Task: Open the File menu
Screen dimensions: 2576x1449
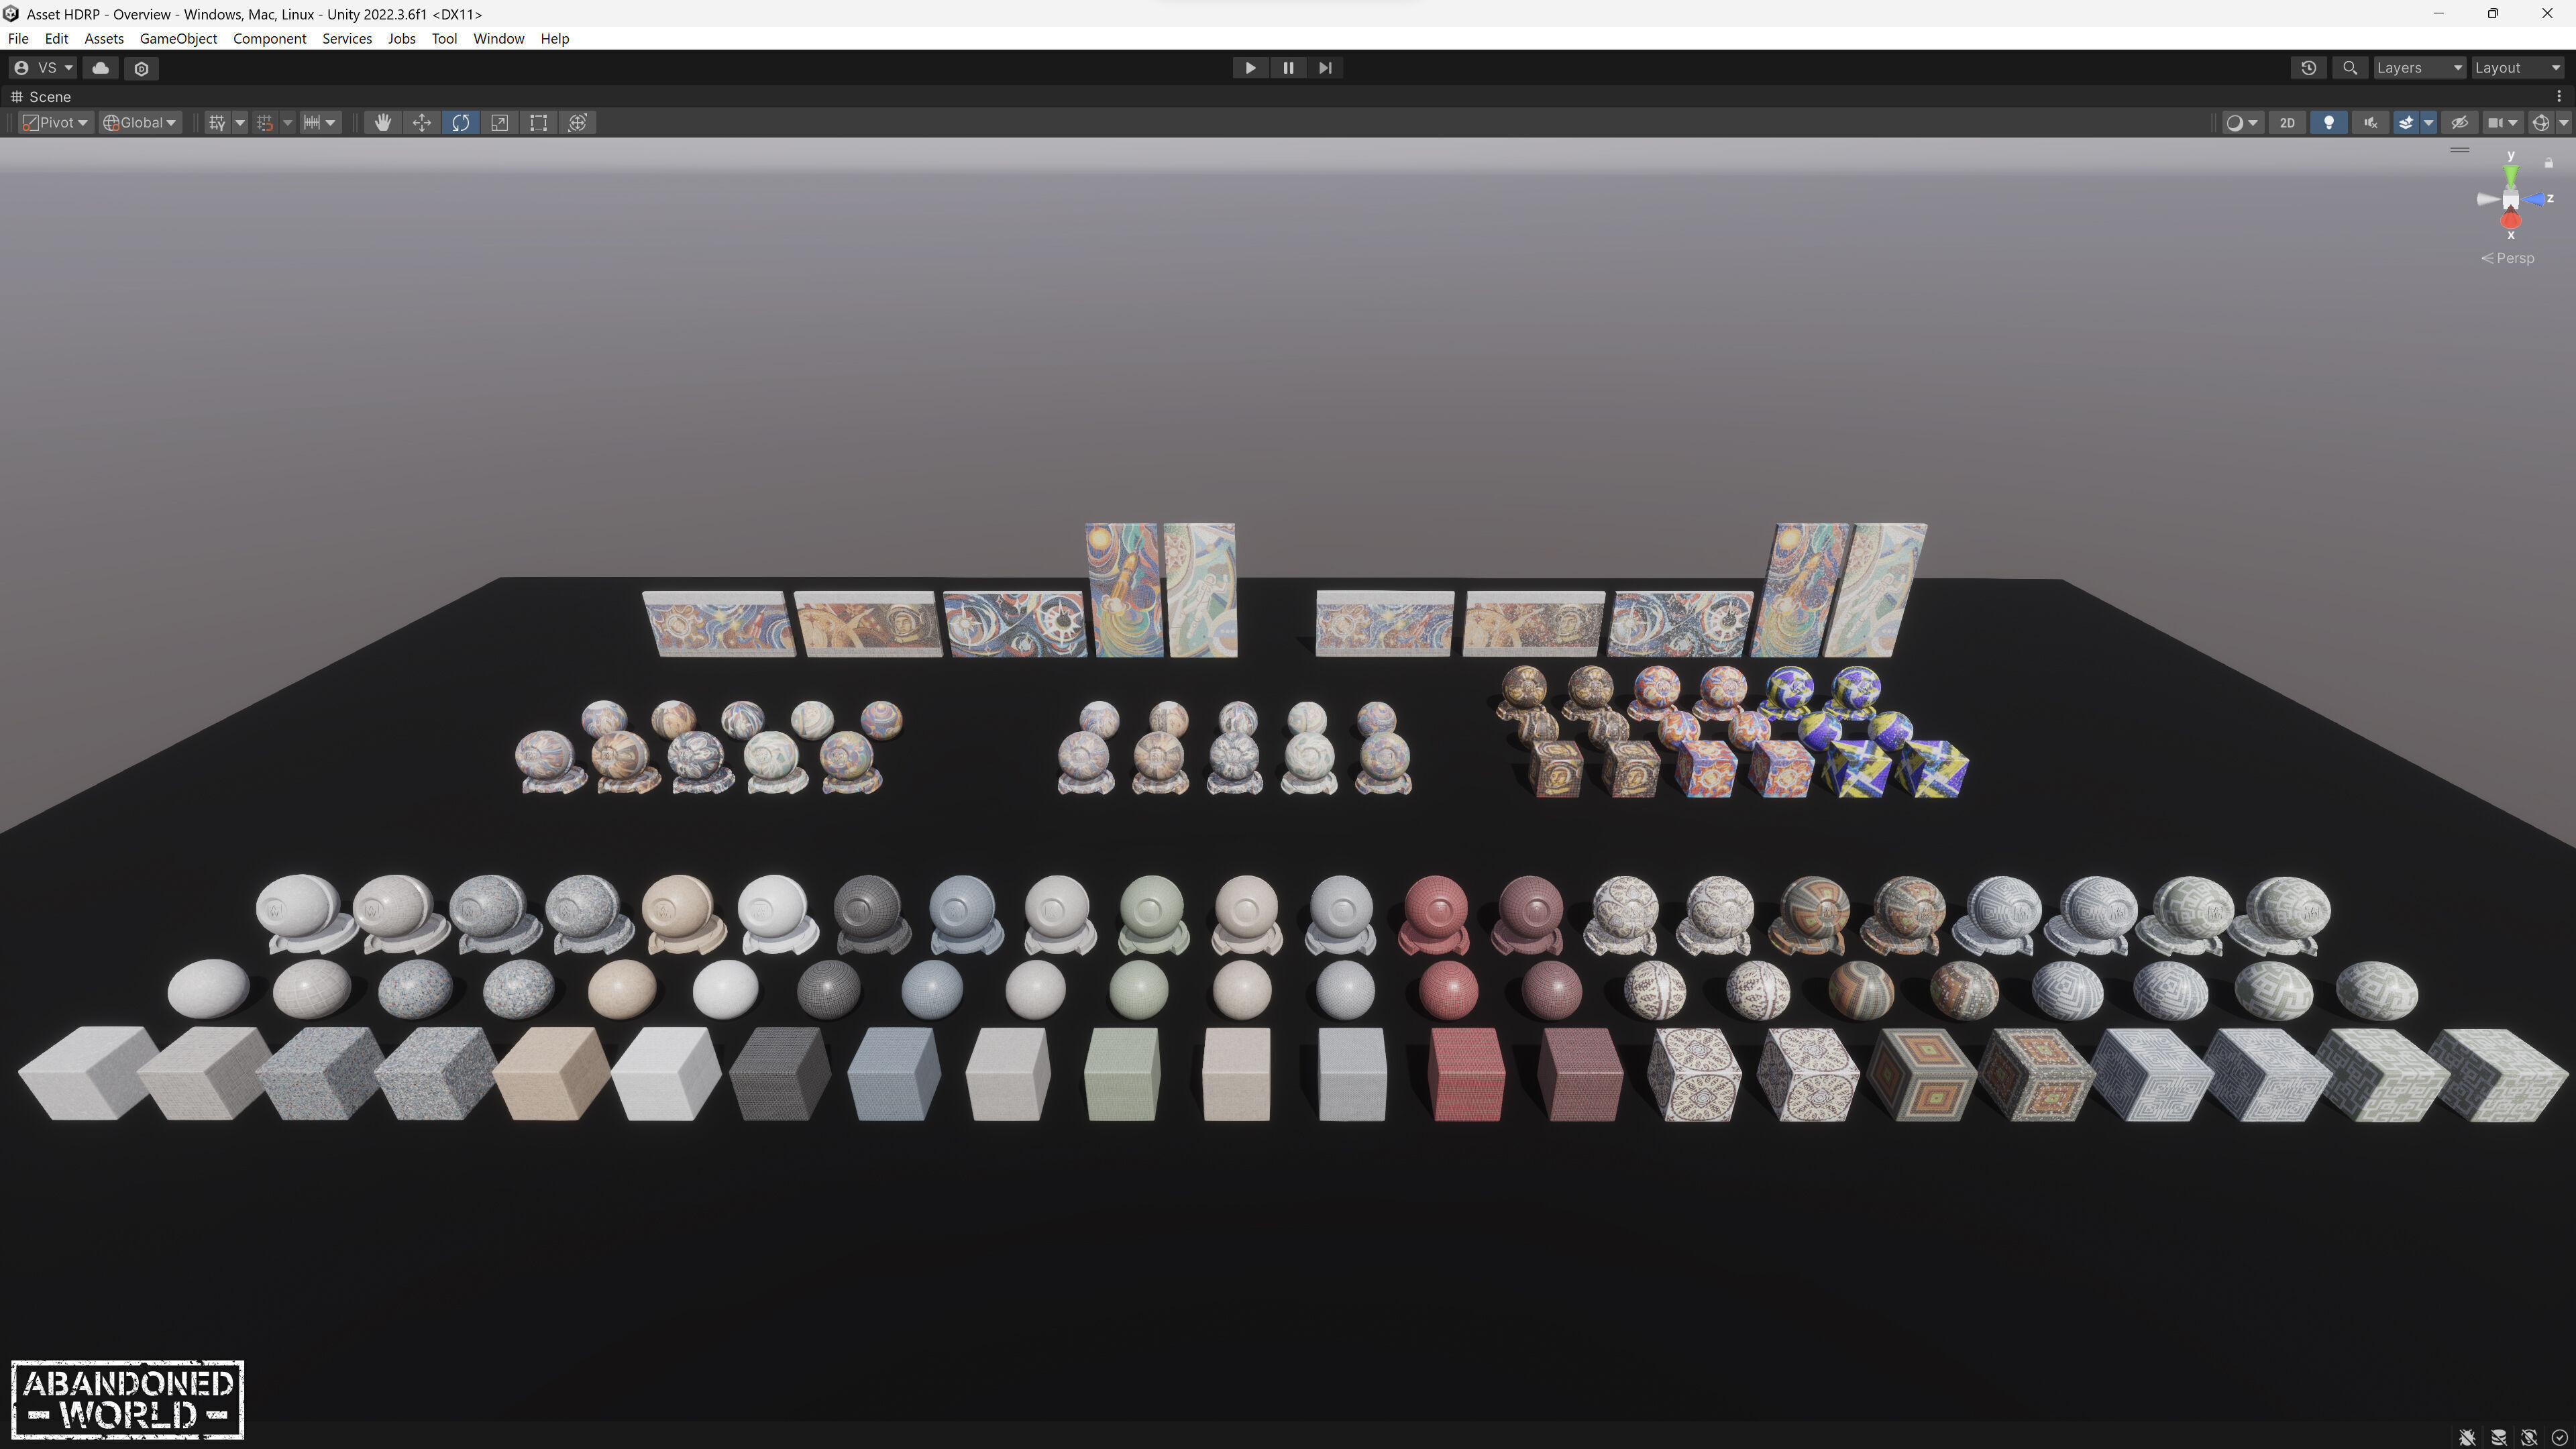Action: [x=18, y=38]
